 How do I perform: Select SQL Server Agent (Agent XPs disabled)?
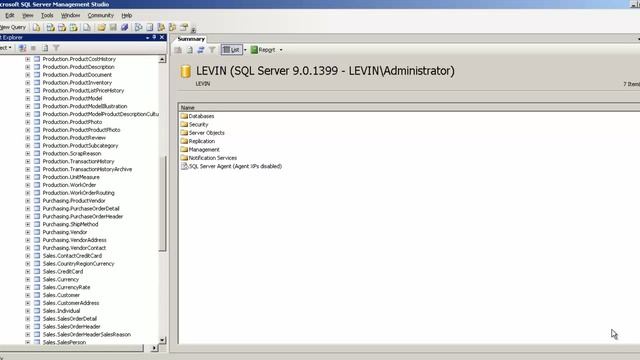click(235, 166)
